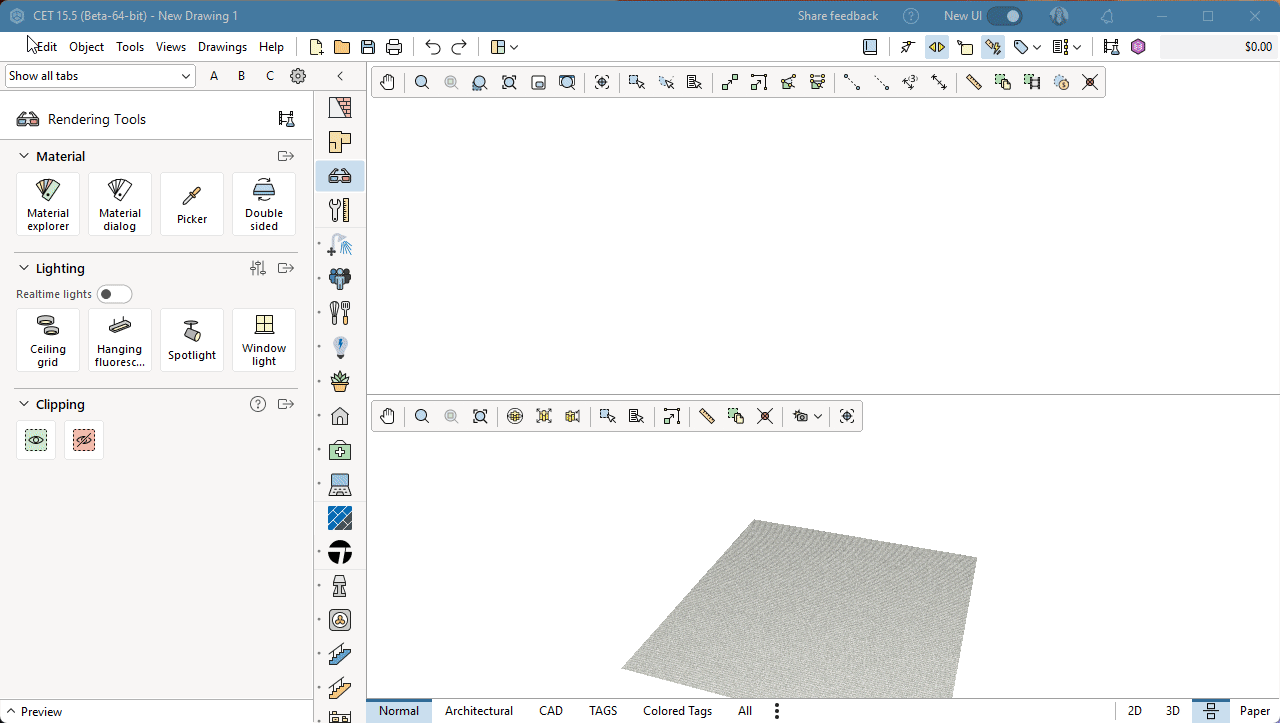Click the Share feedback link
The width and height of the screenshot is (1280, 723).
click(837, 16)
